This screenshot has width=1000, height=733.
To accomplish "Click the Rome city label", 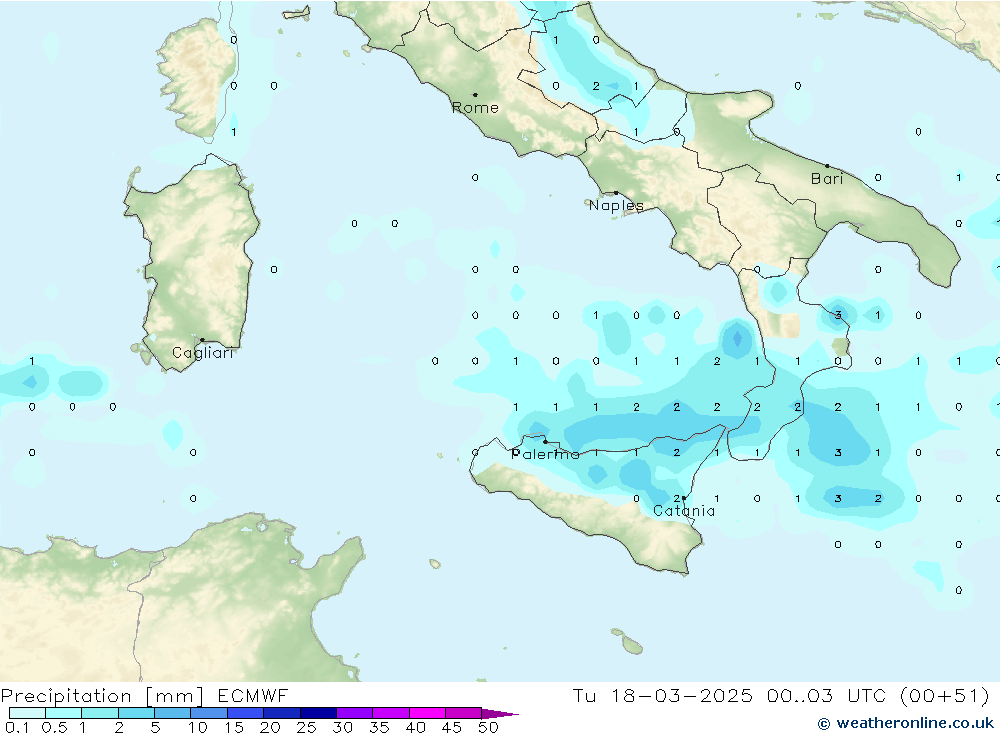I will [x=475, y=108].
